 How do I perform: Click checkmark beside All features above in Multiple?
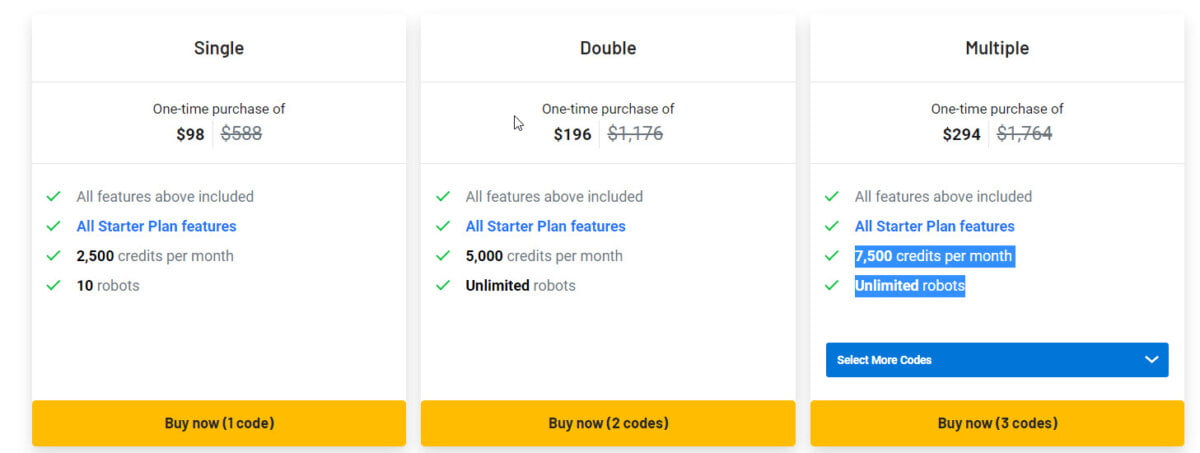click(832, 197)
